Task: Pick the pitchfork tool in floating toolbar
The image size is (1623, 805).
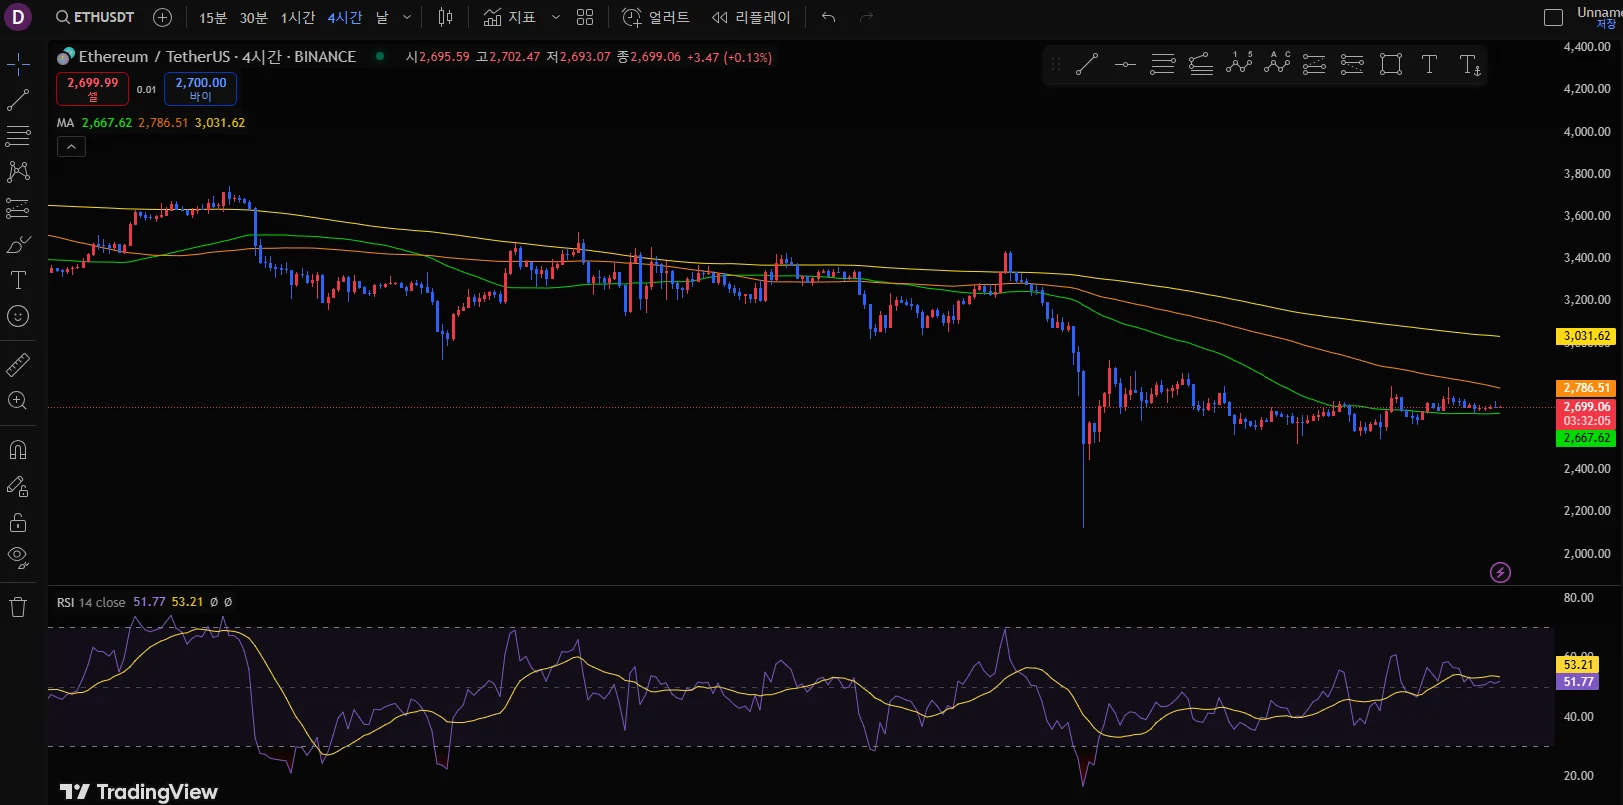Action: click(x=1201, y=65)
